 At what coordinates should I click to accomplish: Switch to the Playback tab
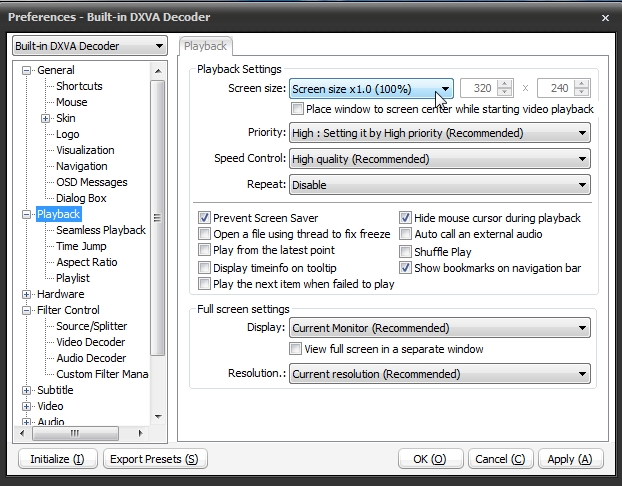pos(205,46)
